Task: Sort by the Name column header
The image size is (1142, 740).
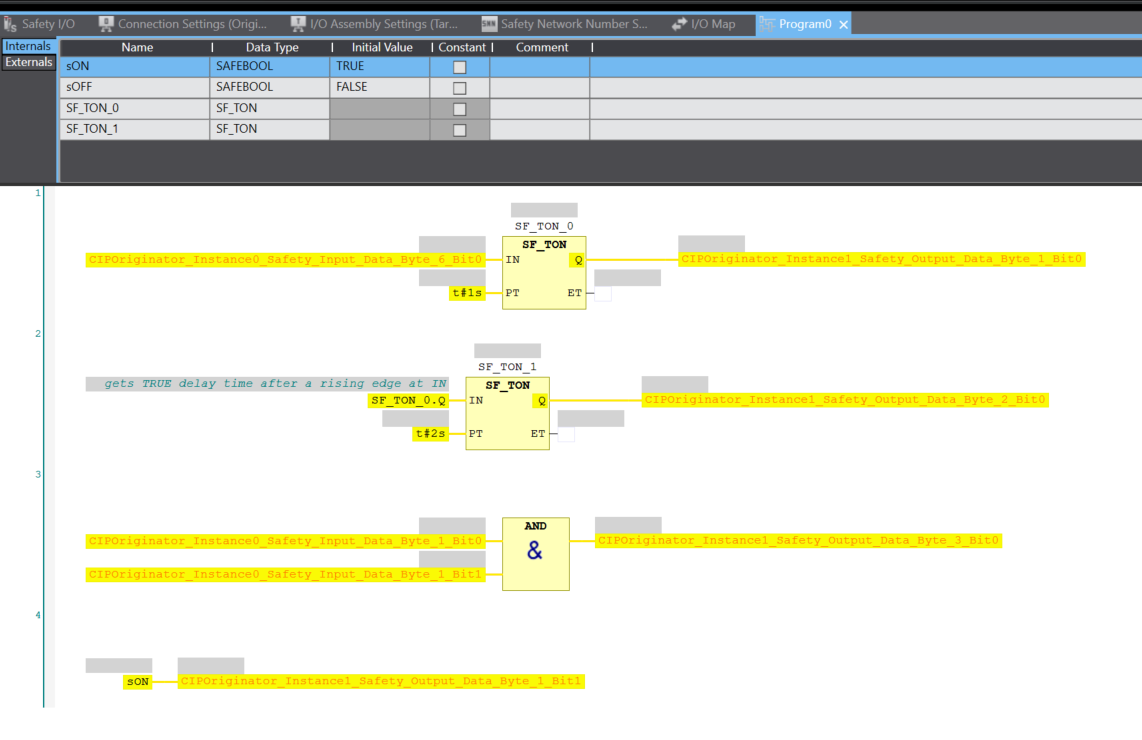Action: tap(137, 47)
